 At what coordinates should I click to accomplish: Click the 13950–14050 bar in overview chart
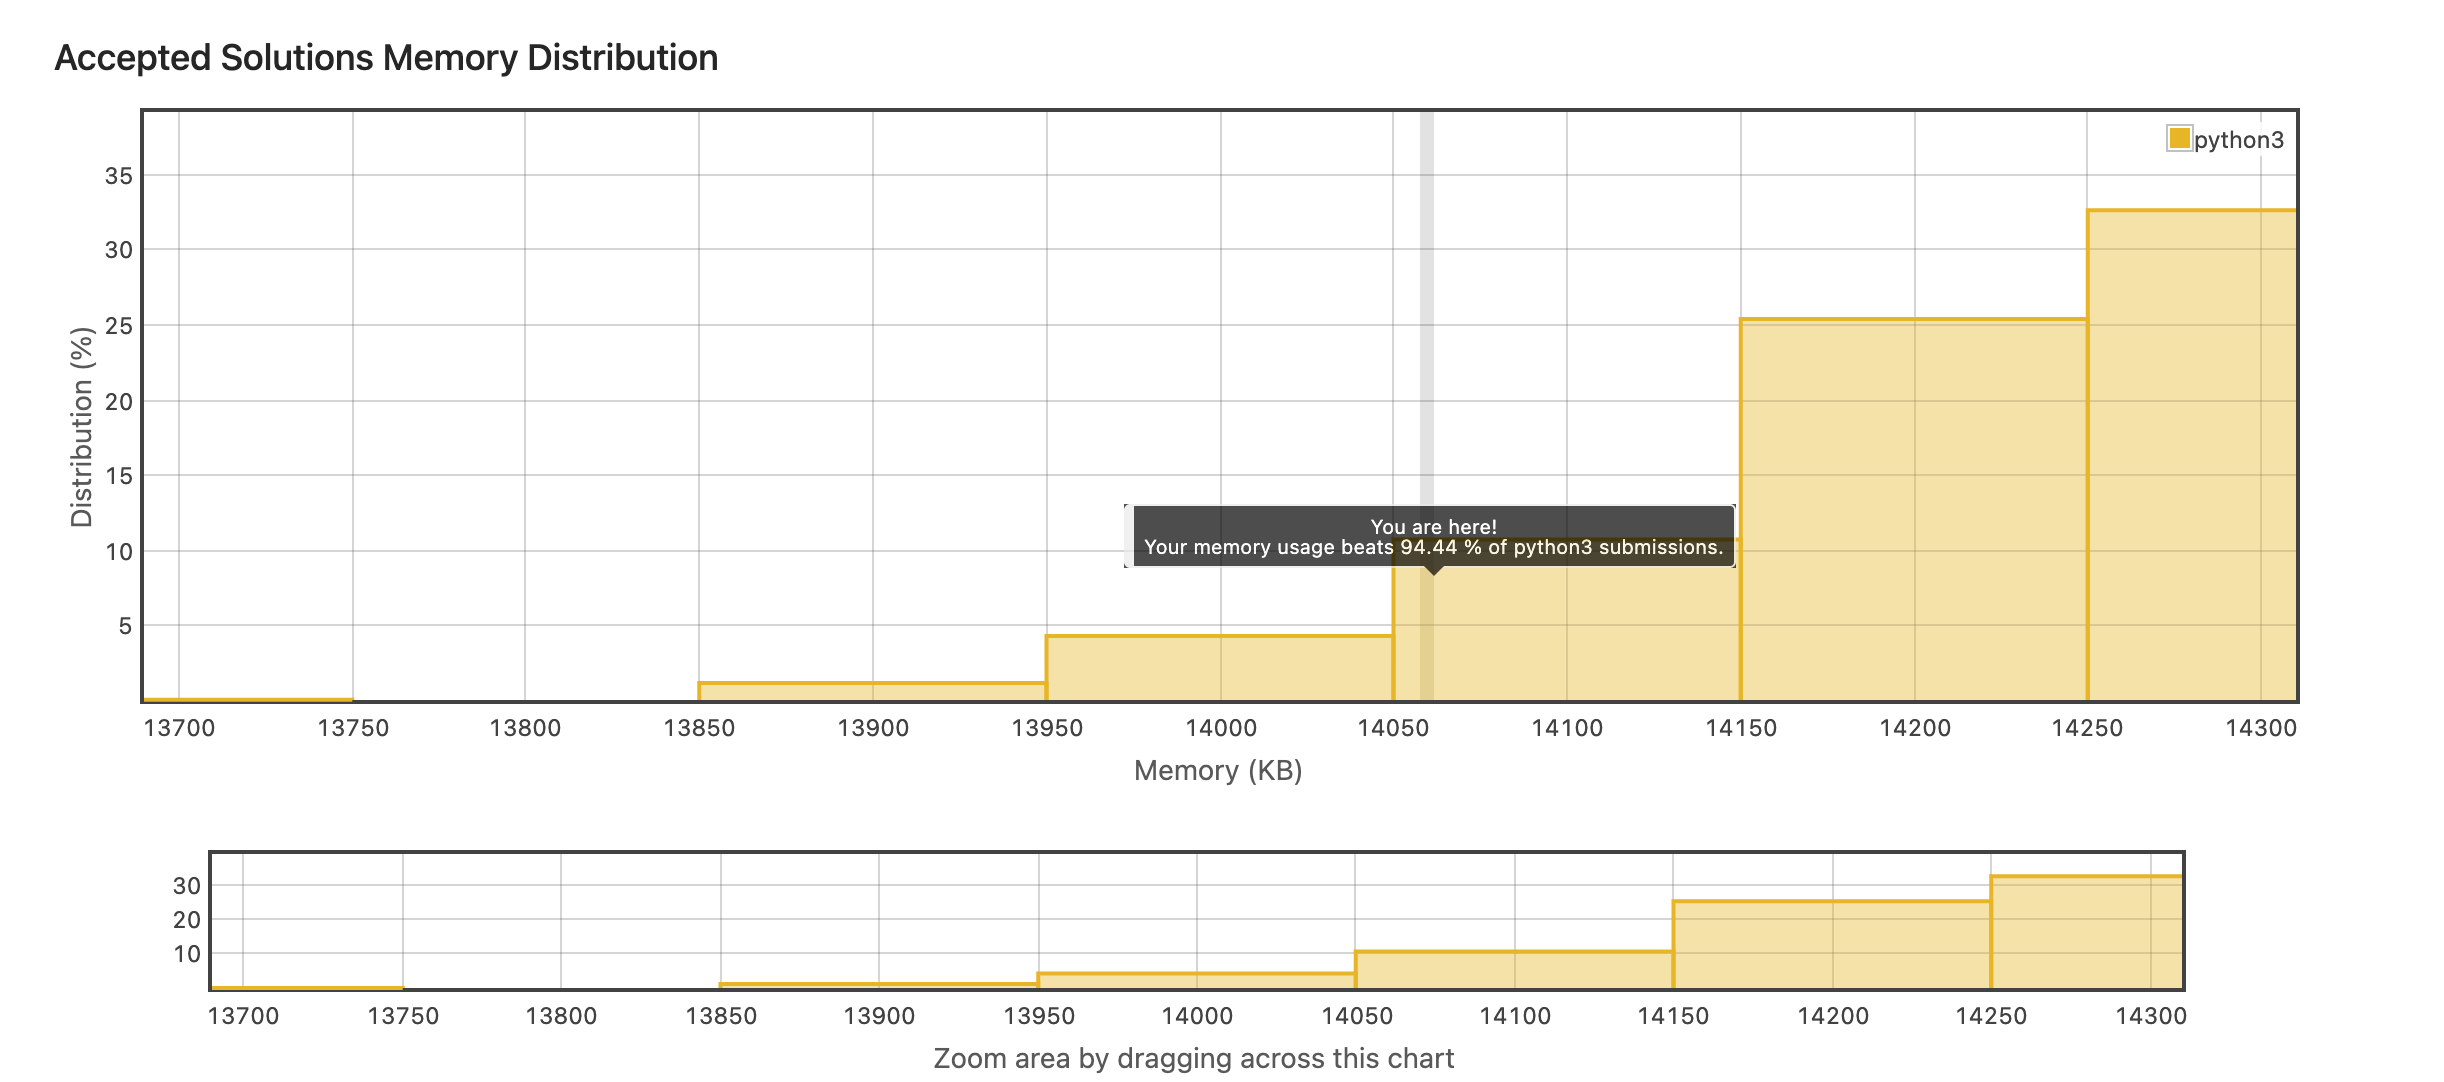point(1196,980)
